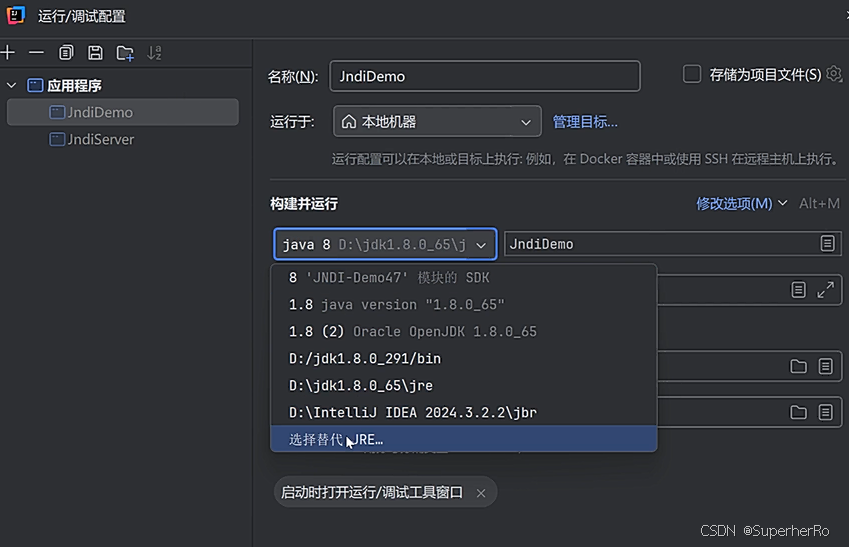Add a new run configuration

tap(8, 53)
